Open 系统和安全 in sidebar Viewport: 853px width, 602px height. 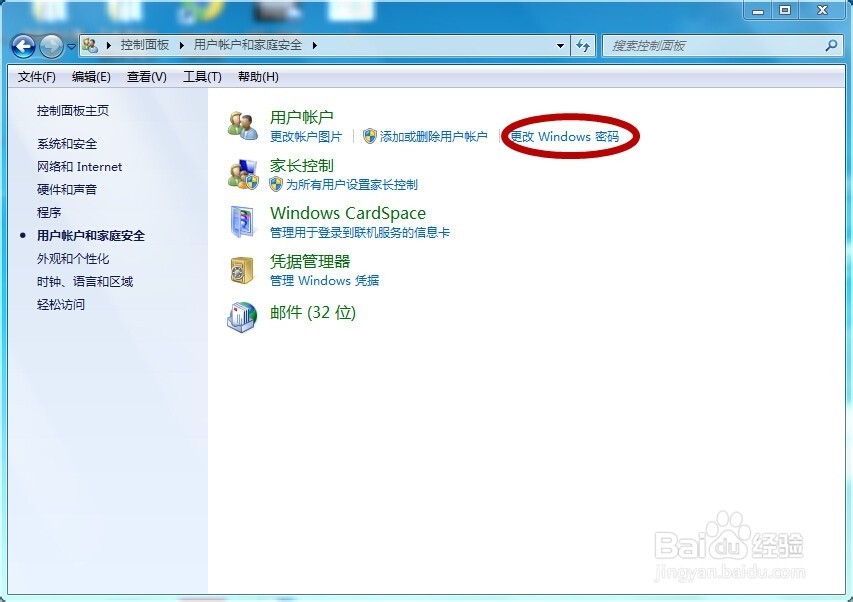pos(67,144)
